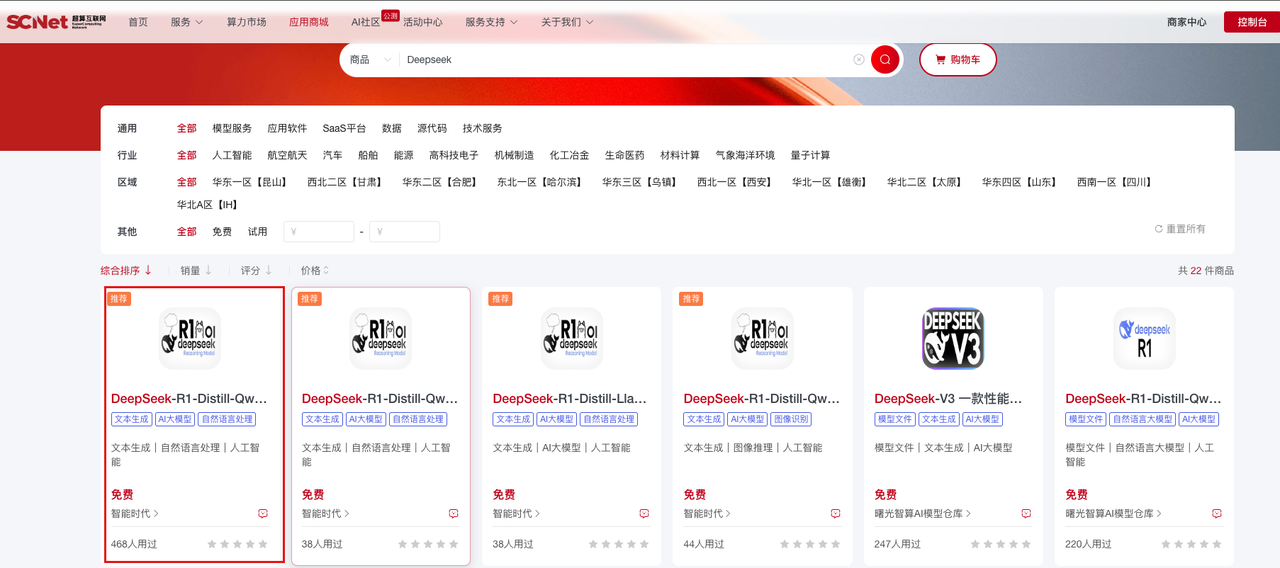Open the blue deepseek R1 logo thumbnail
The image size is (1280, 568).
[1144, 338]
